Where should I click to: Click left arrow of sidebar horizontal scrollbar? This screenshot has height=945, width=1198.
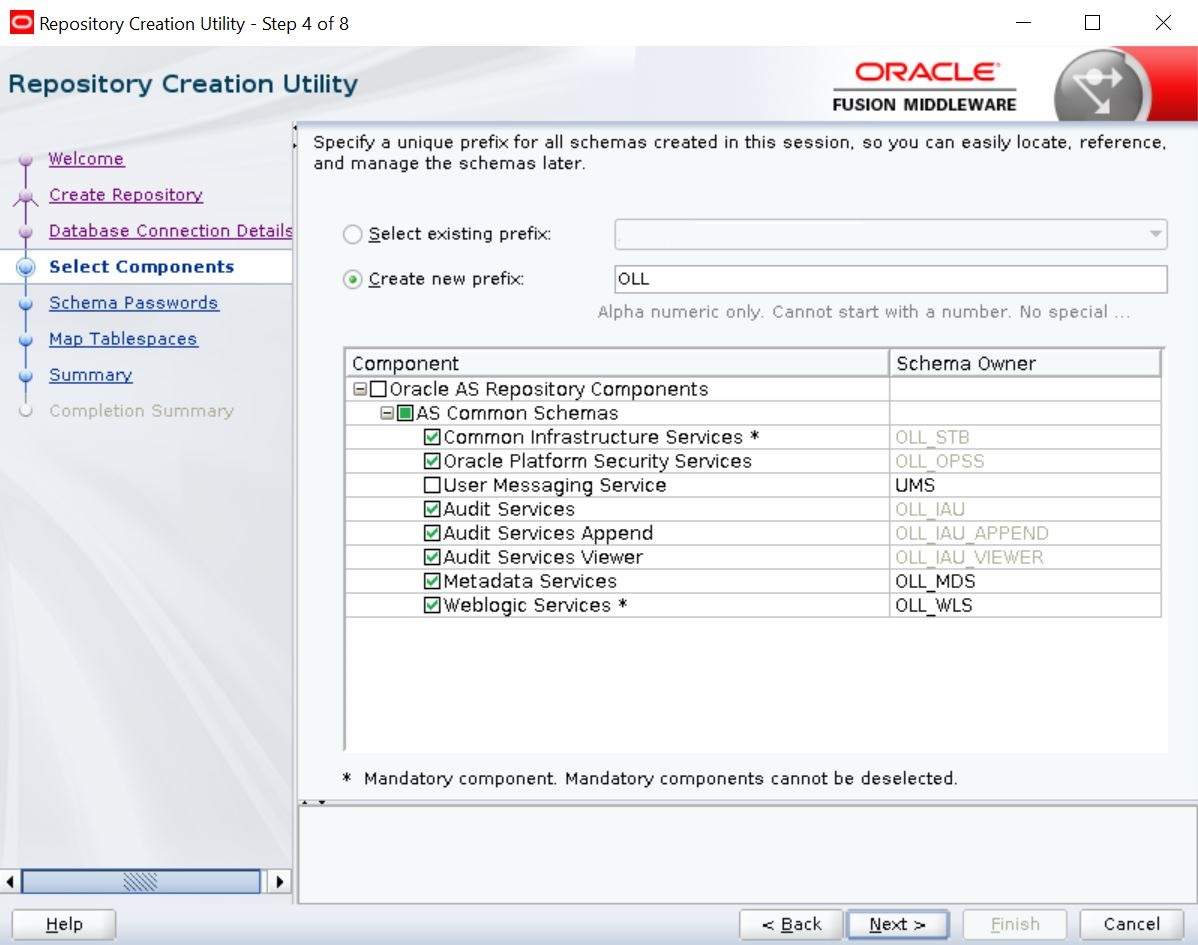pos(12,882)
